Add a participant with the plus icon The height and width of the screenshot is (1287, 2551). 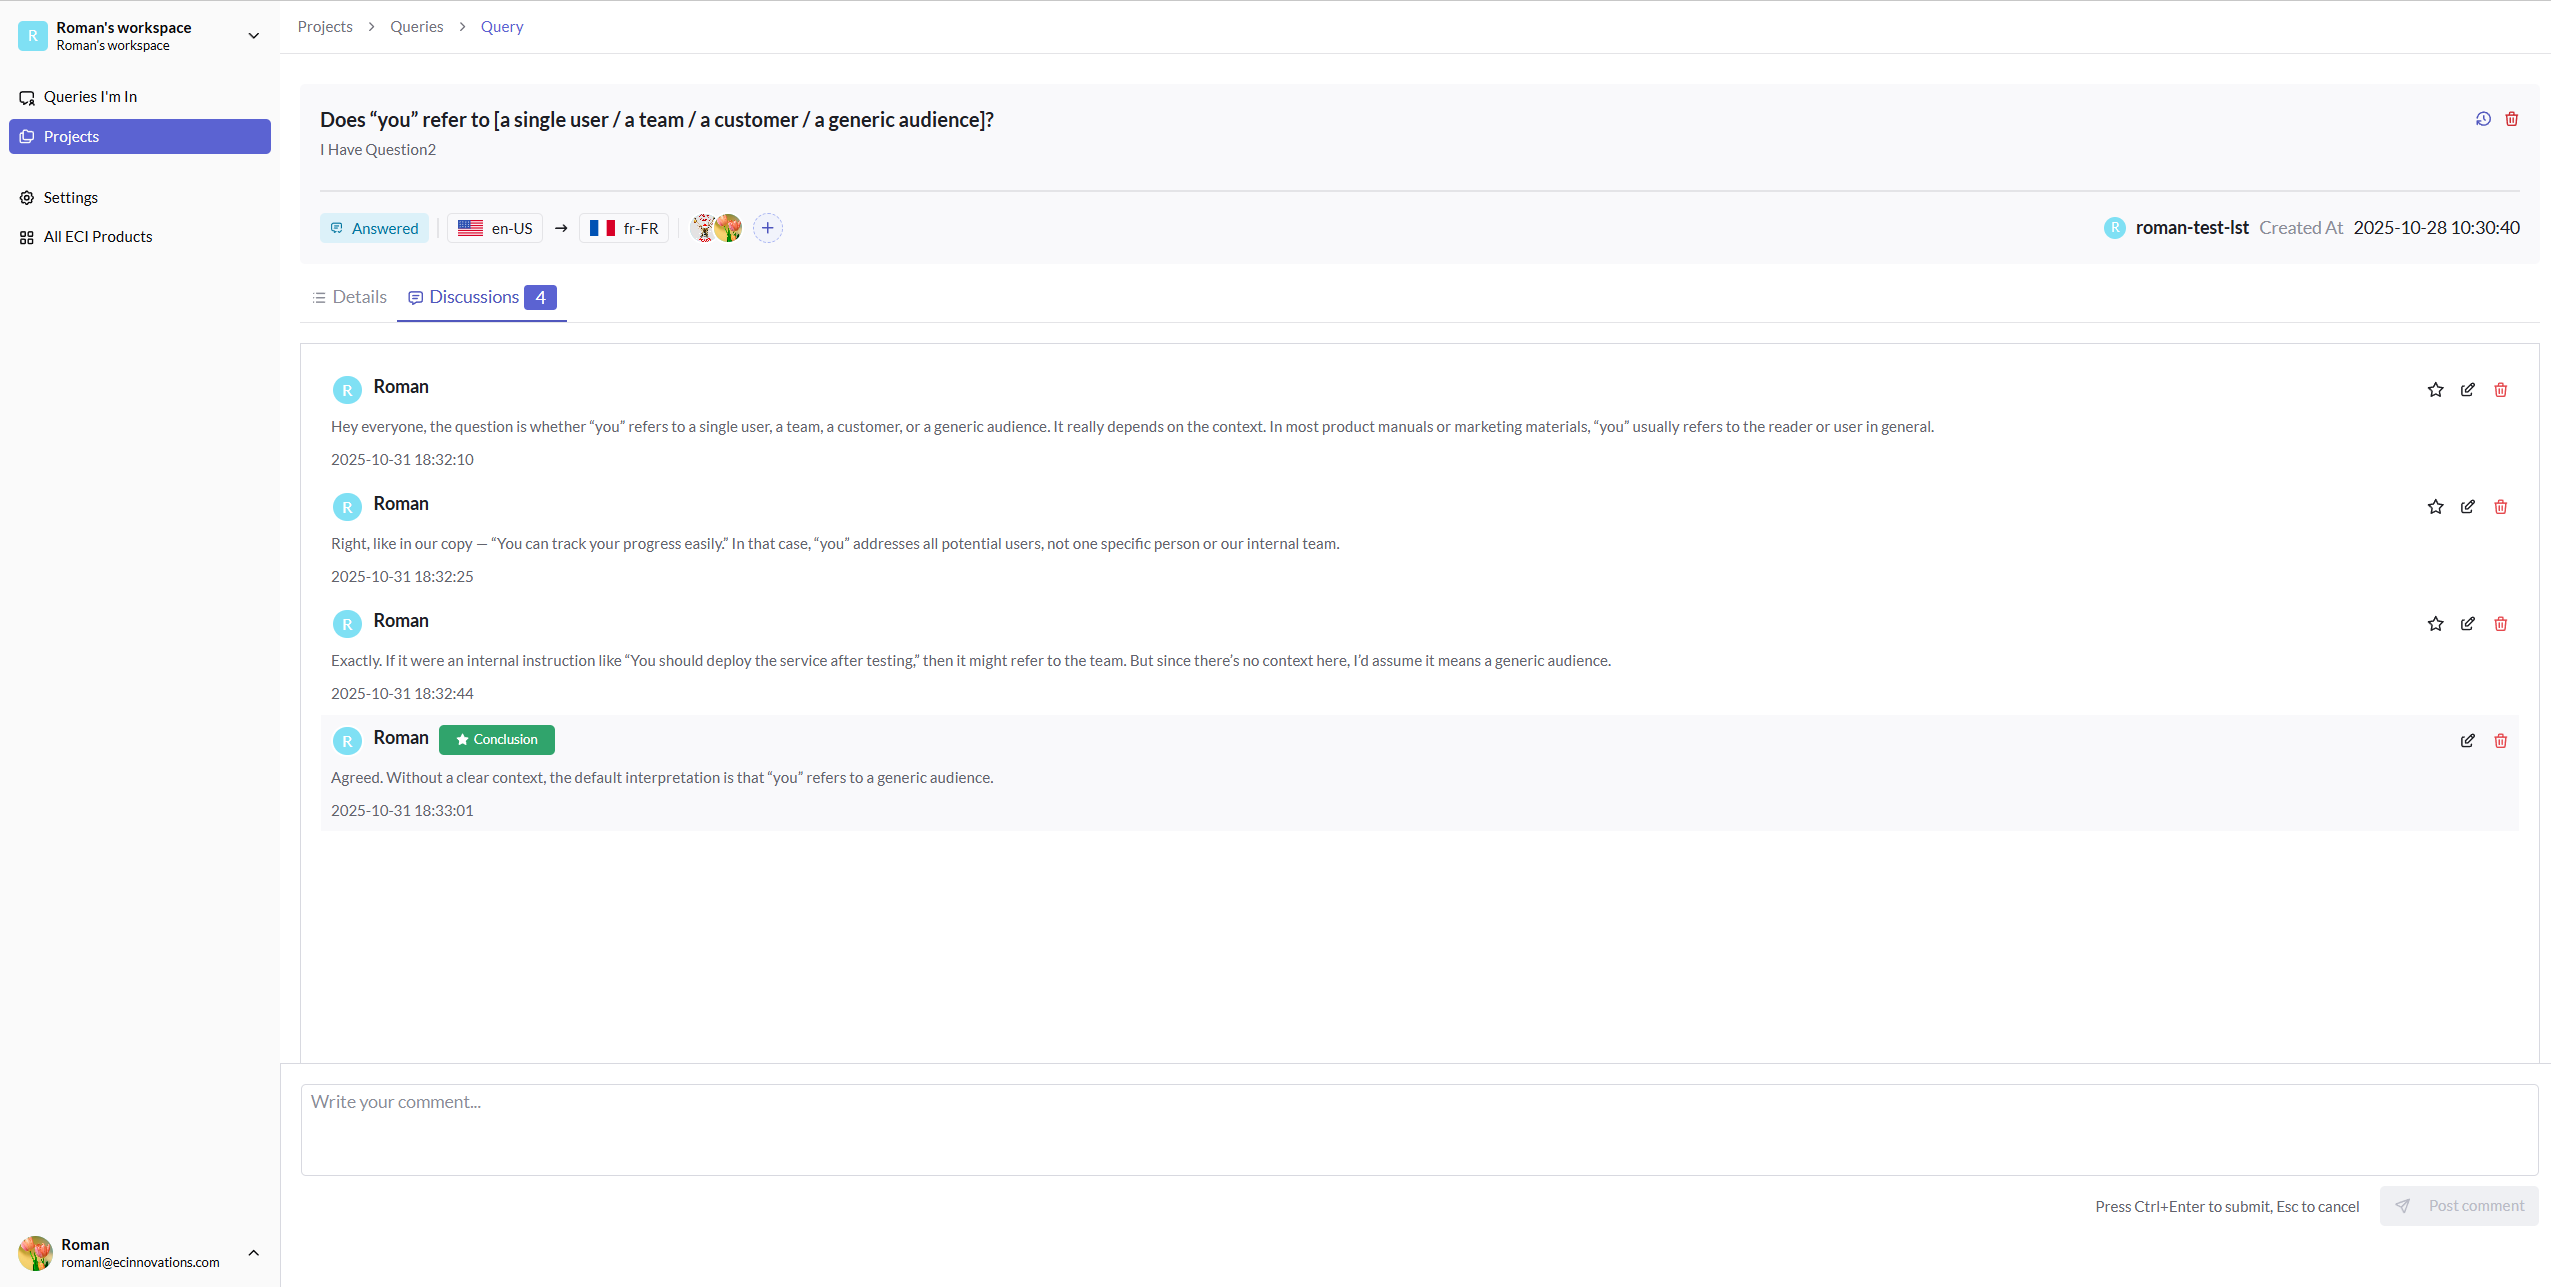767,228
